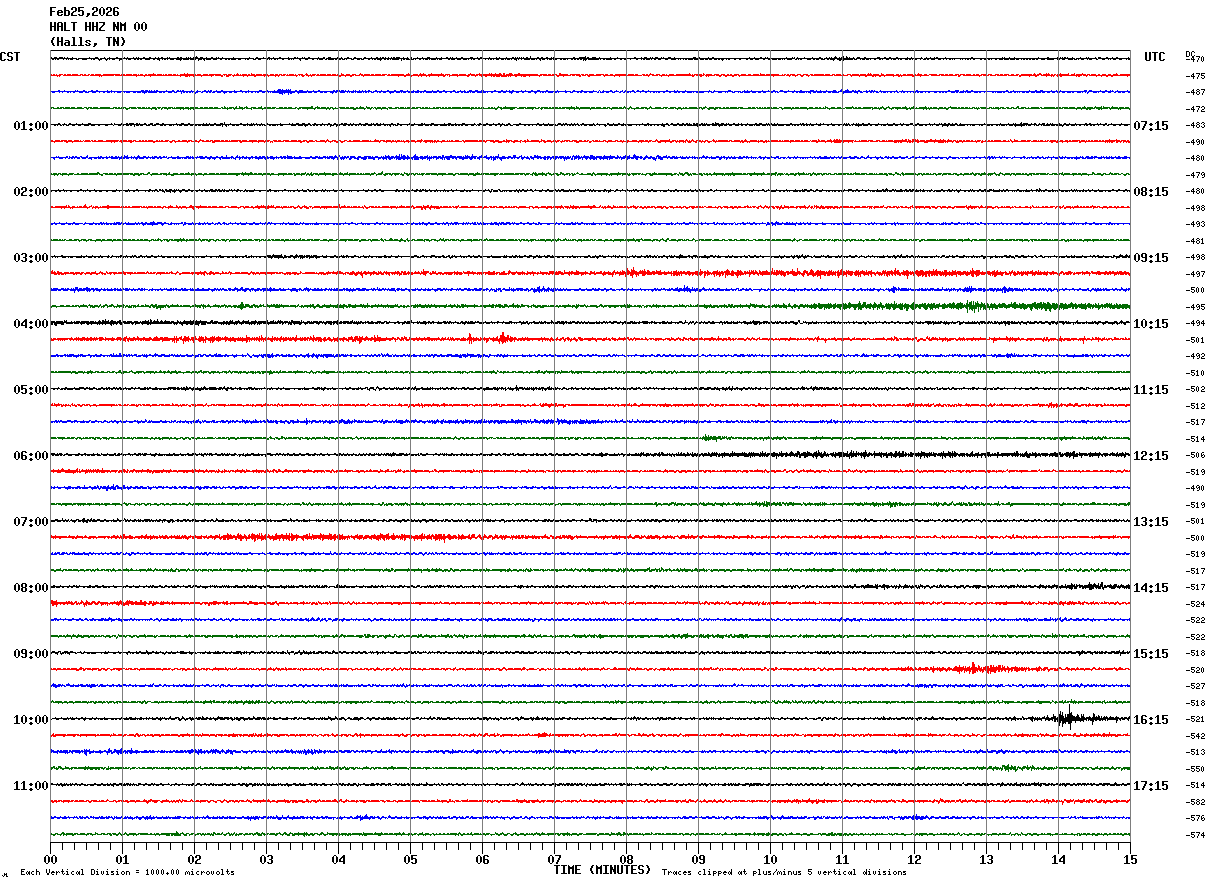Select the 03:00 CST time label
1210x886 pixels.
pos(31,258)
